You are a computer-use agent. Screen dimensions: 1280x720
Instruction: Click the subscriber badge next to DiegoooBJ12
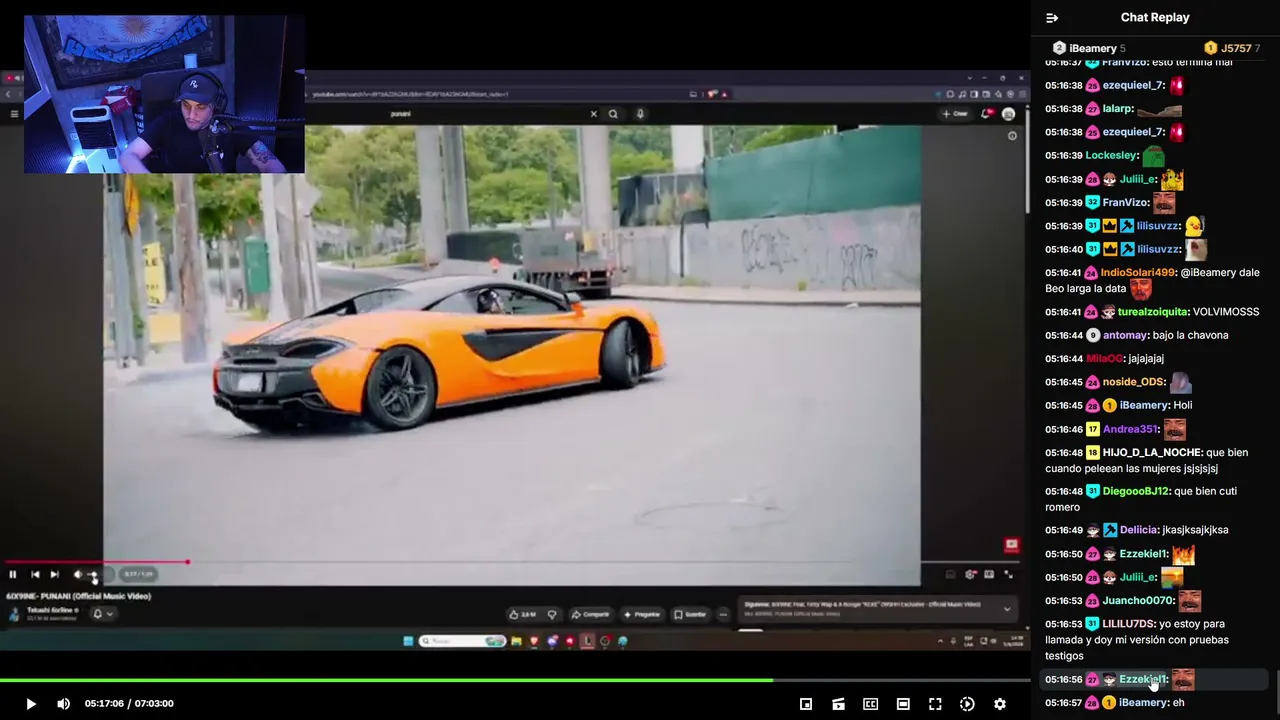point(1093,491)
